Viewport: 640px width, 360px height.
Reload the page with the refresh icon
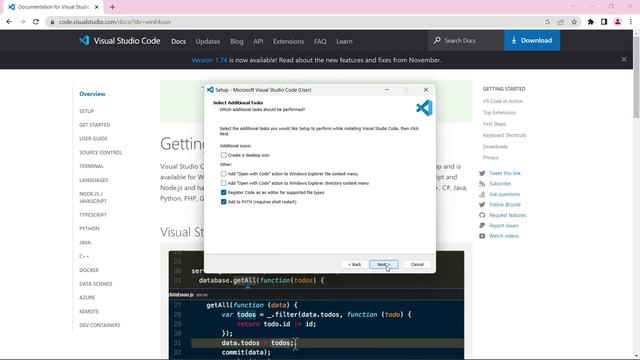36,22
